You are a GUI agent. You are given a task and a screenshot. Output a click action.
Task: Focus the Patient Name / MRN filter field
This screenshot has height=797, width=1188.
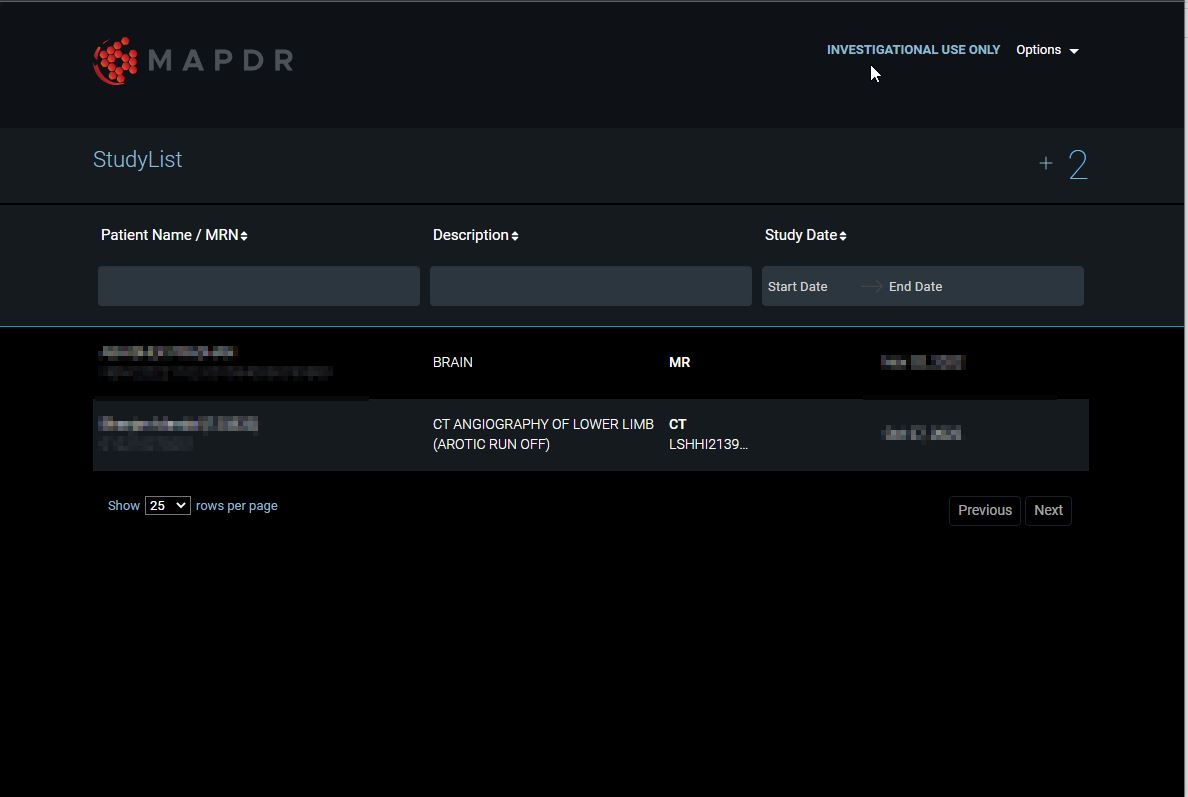(258, 286)
